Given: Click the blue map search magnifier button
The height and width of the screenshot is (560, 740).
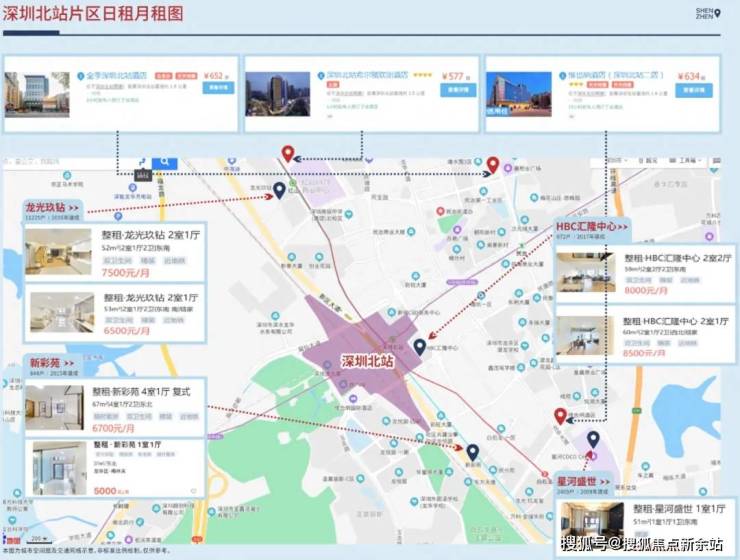Looking at the screenshot, I should tap(165, 163).
